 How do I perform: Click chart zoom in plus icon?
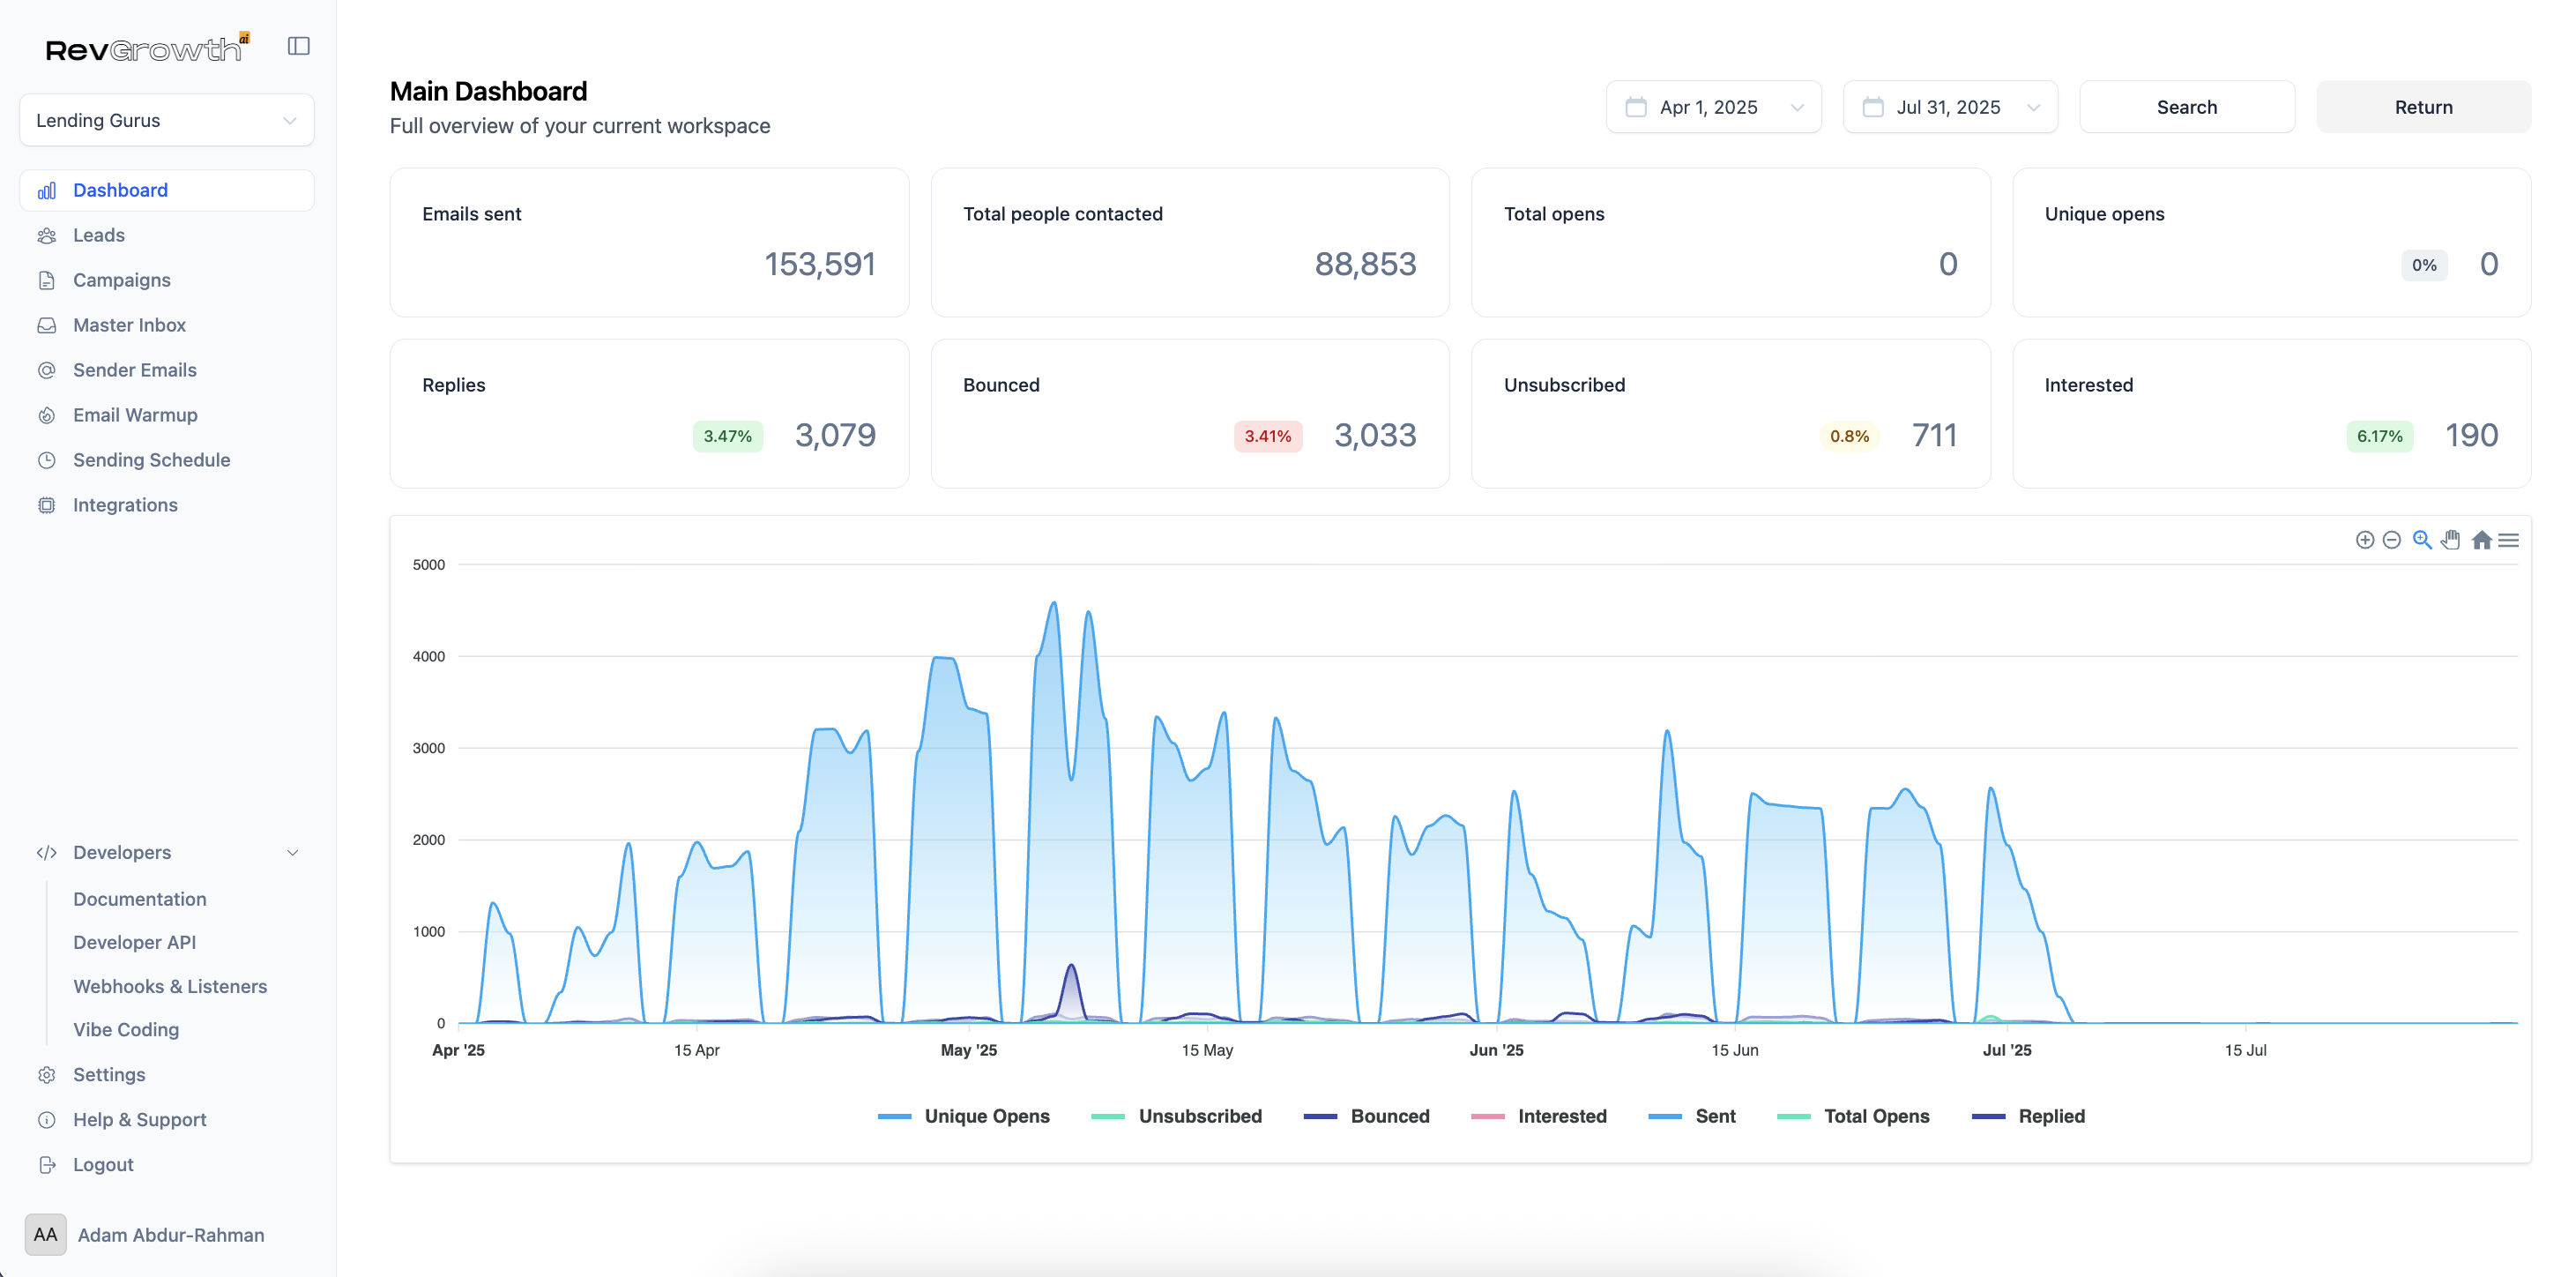click(2364, 540)
